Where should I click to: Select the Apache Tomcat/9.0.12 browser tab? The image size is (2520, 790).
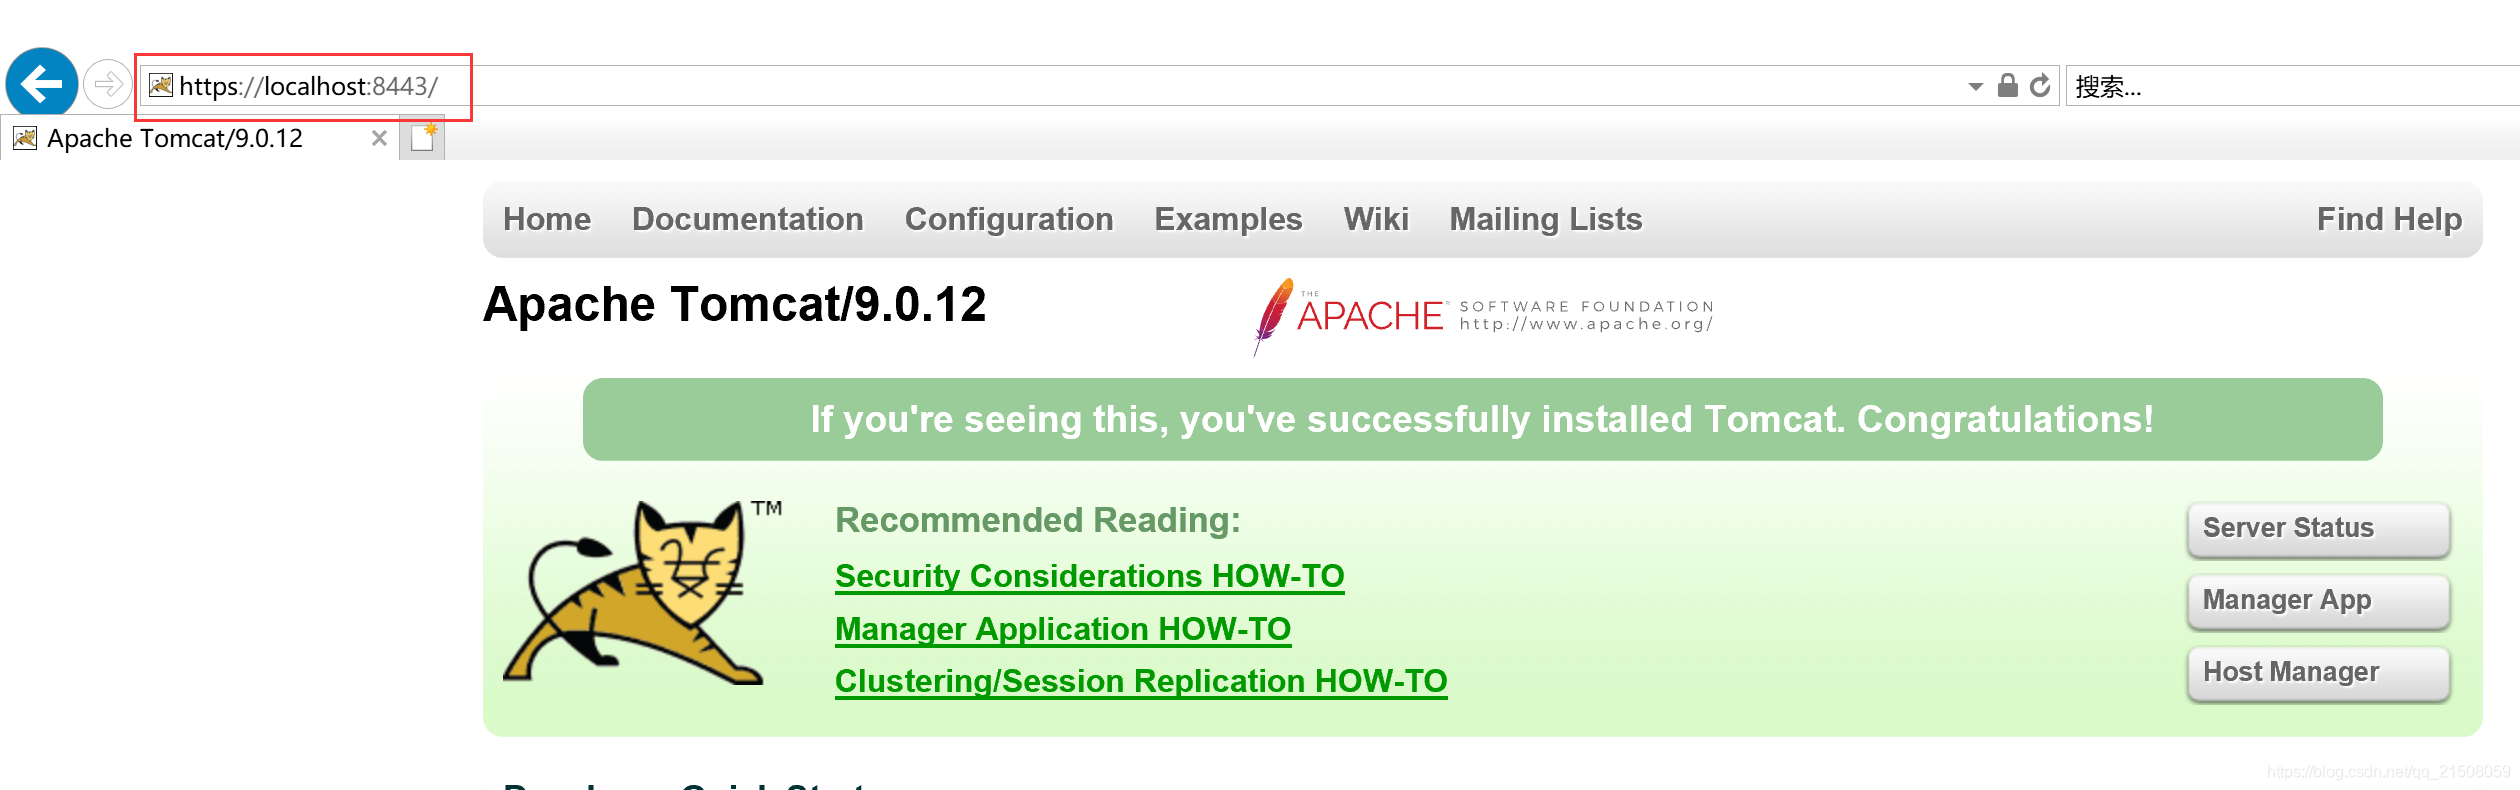[x=200, y=138]
